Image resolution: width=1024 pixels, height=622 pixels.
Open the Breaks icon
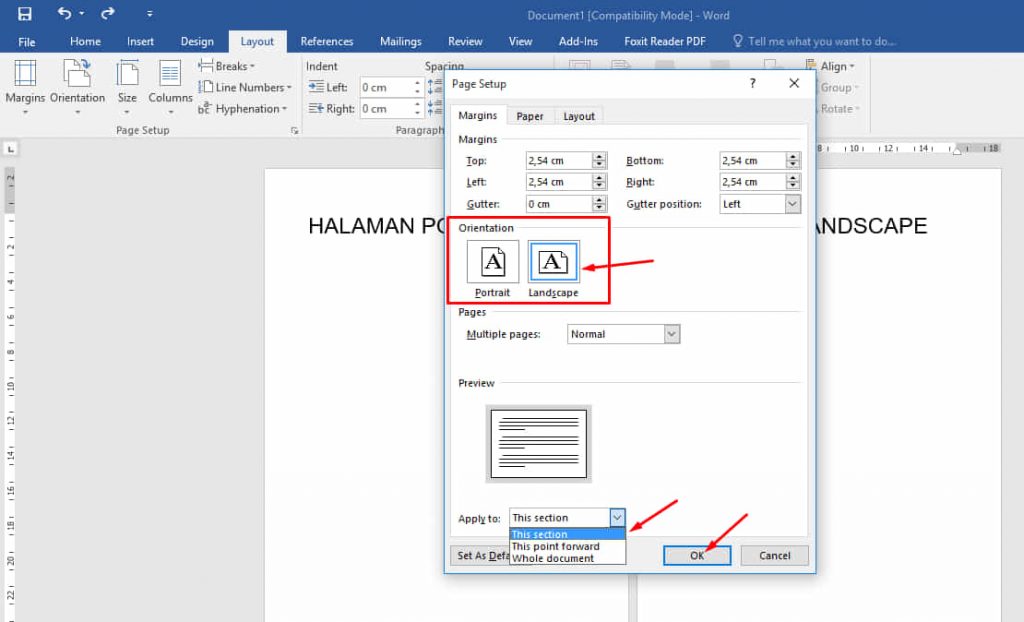point(225,65)
